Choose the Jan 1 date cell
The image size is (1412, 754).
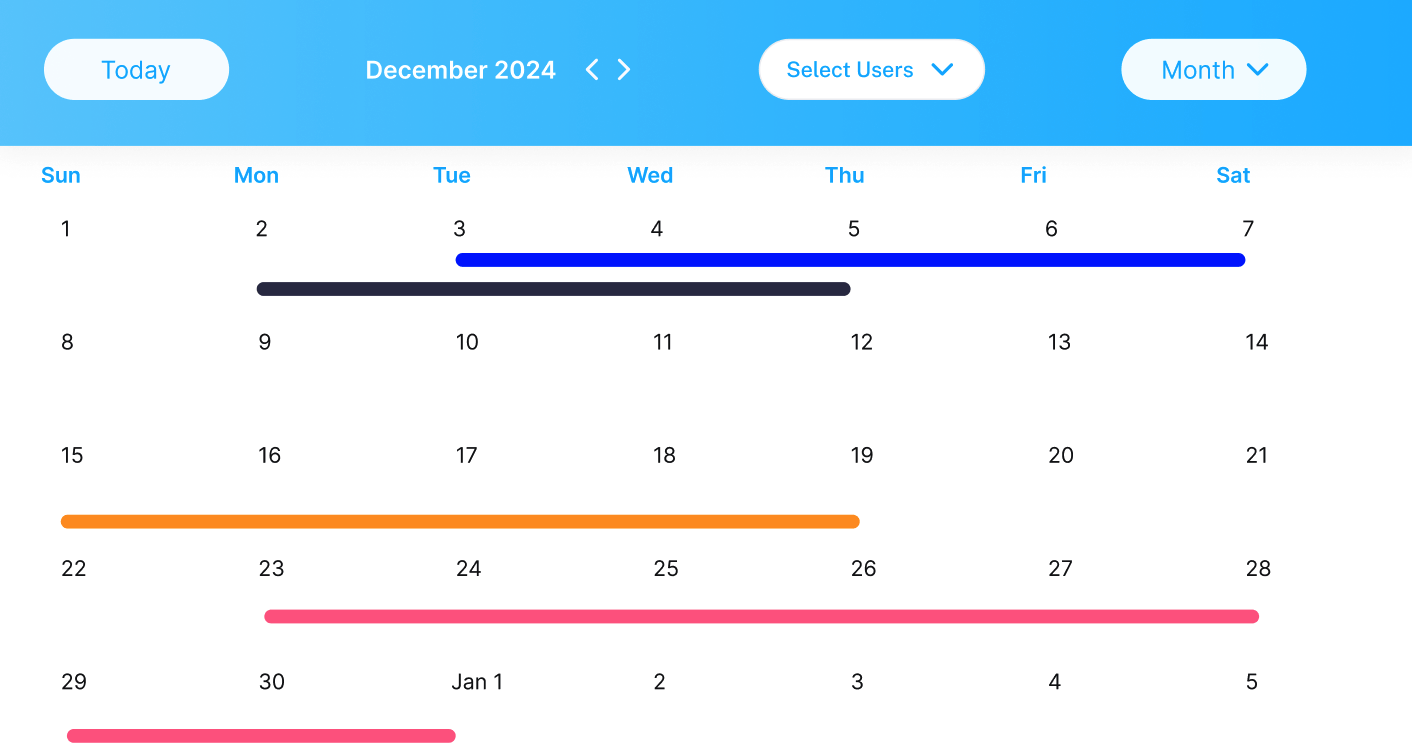coord(477,682)
